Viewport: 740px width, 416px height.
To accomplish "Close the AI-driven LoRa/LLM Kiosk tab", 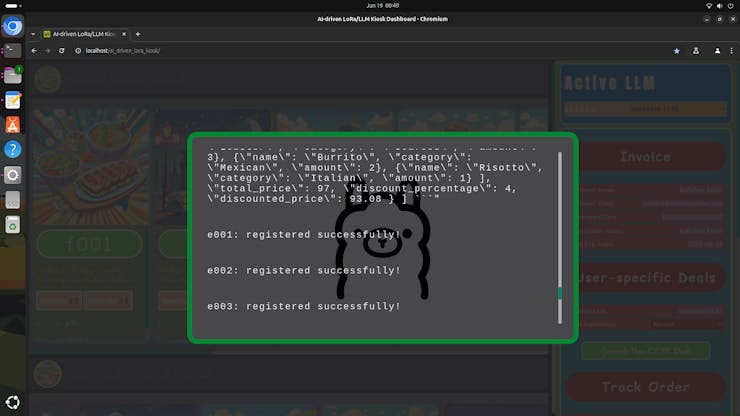I will coord(124,34).
